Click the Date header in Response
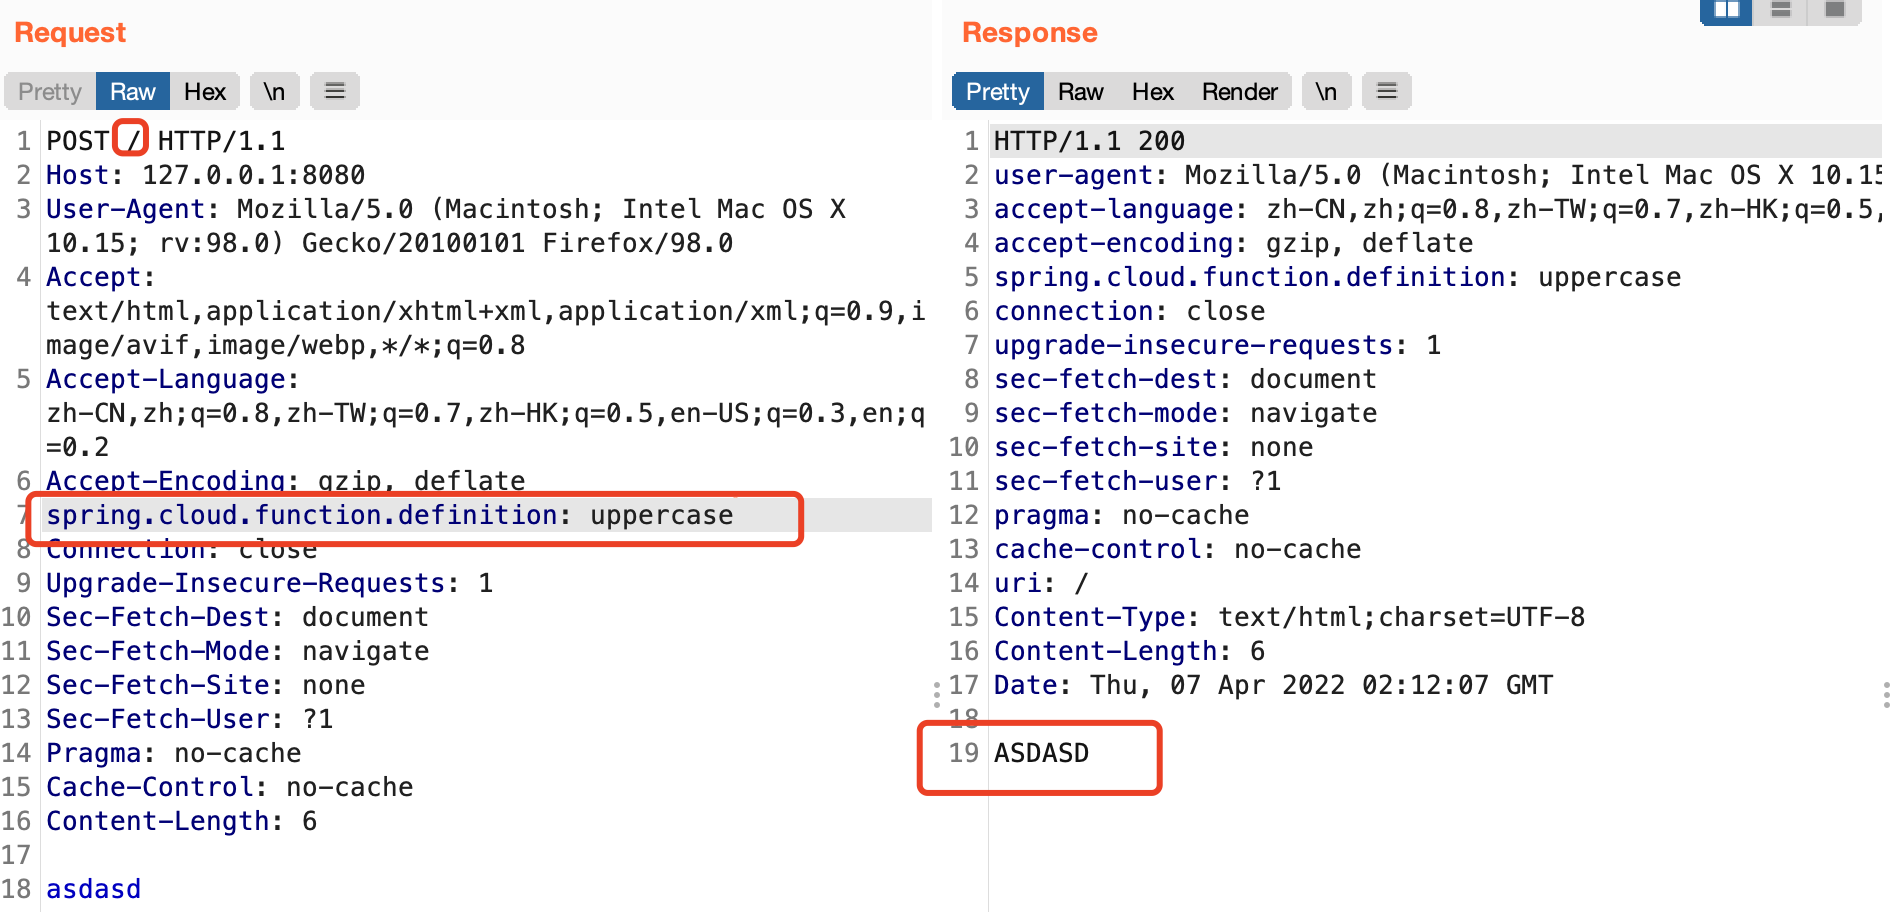The height and width of the screenshot is (912, 1890). coord(1274,685)
